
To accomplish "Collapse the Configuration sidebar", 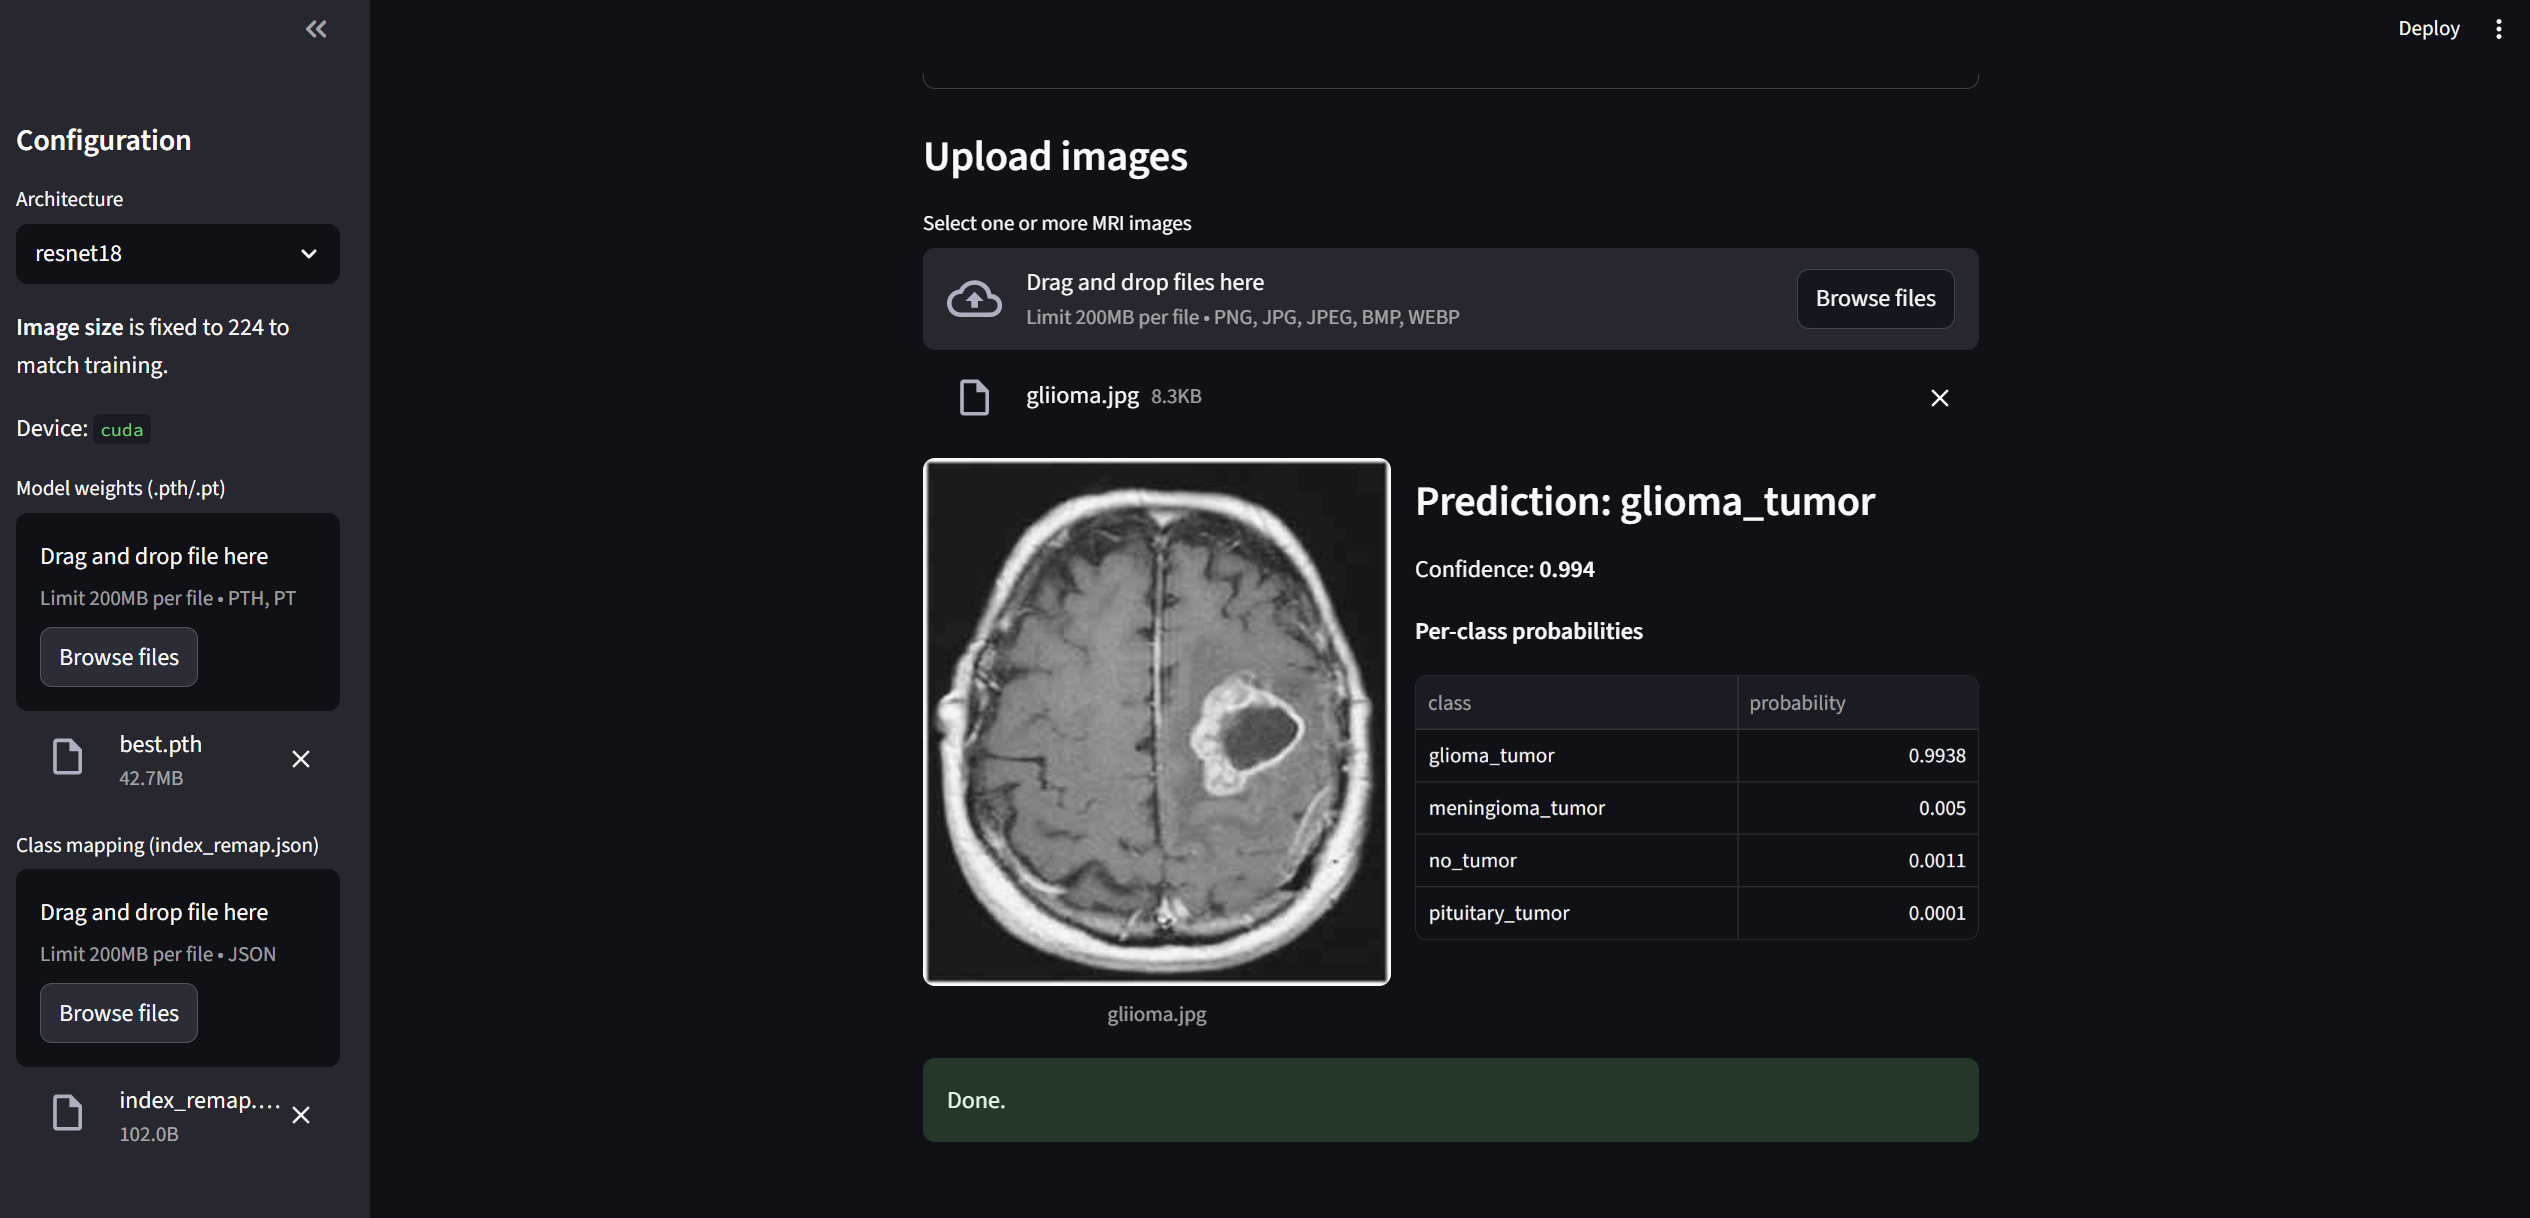I will tap(315, 28).
